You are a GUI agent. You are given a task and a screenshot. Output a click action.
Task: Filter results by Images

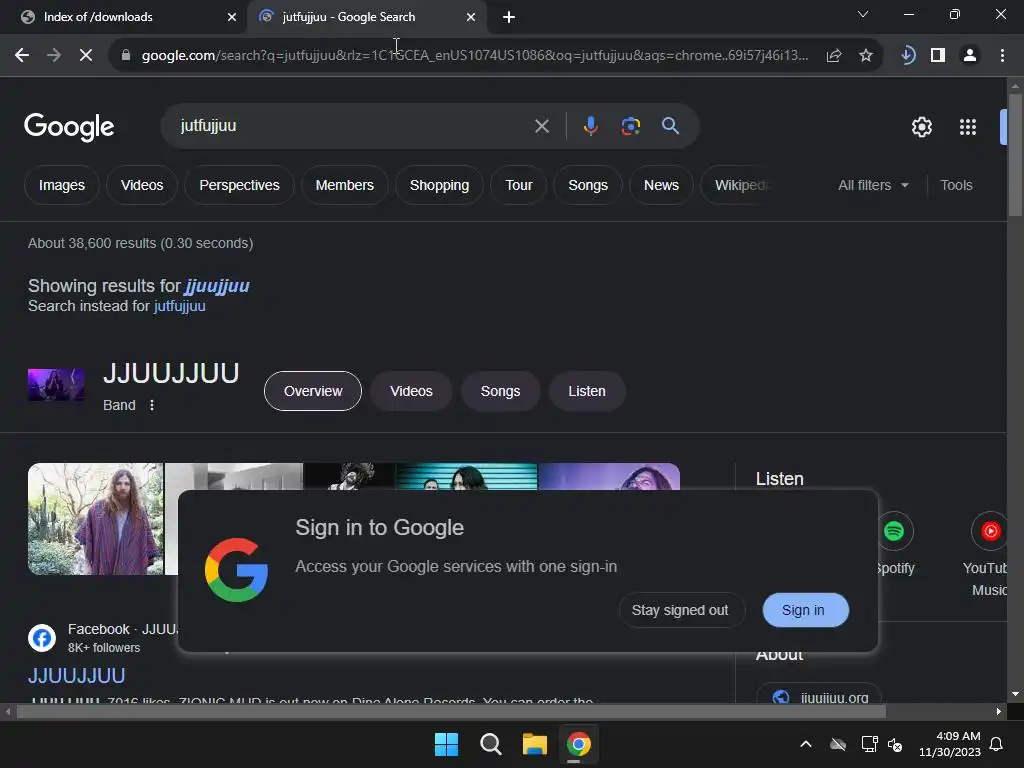pos(62,185)
